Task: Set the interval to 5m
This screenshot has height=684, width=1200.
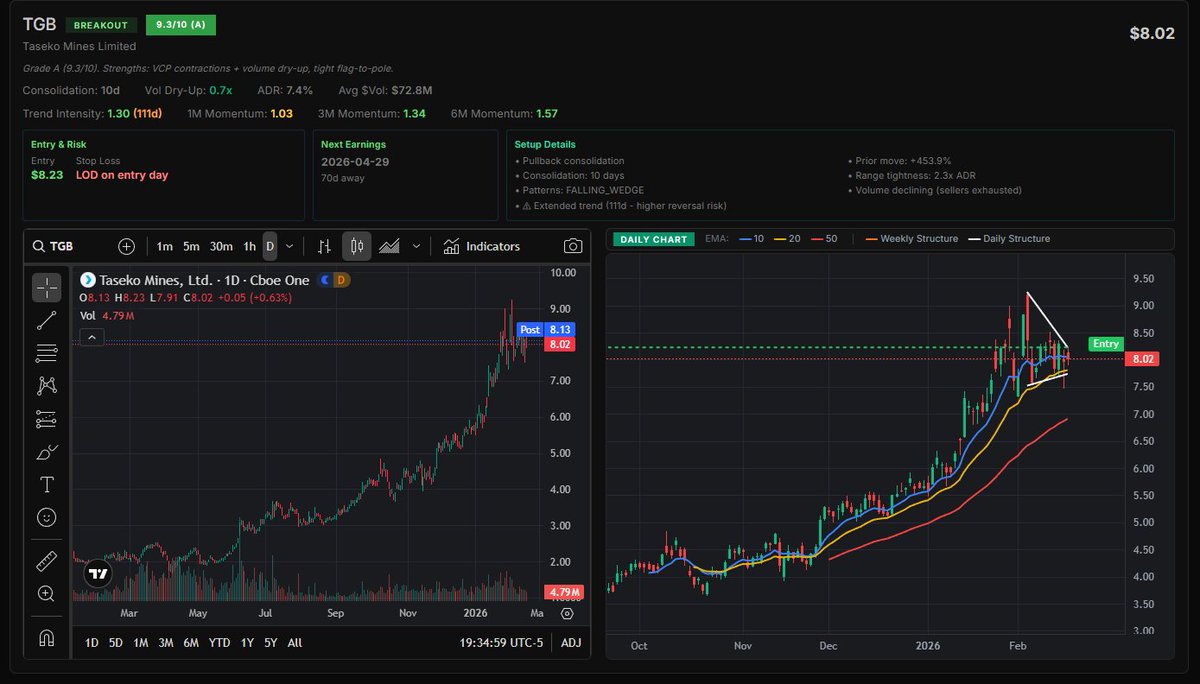Action: click(191, 246)
